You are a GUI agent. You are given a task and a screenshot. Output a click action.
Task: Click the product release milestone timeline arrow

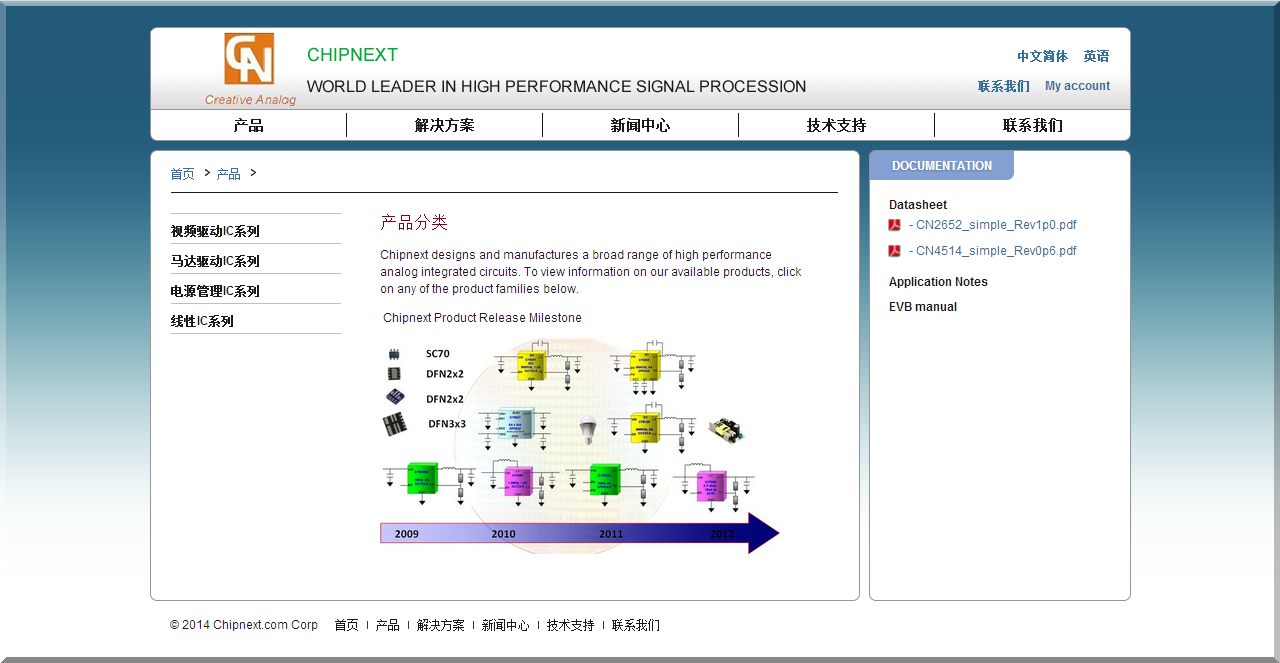[578, 533]
